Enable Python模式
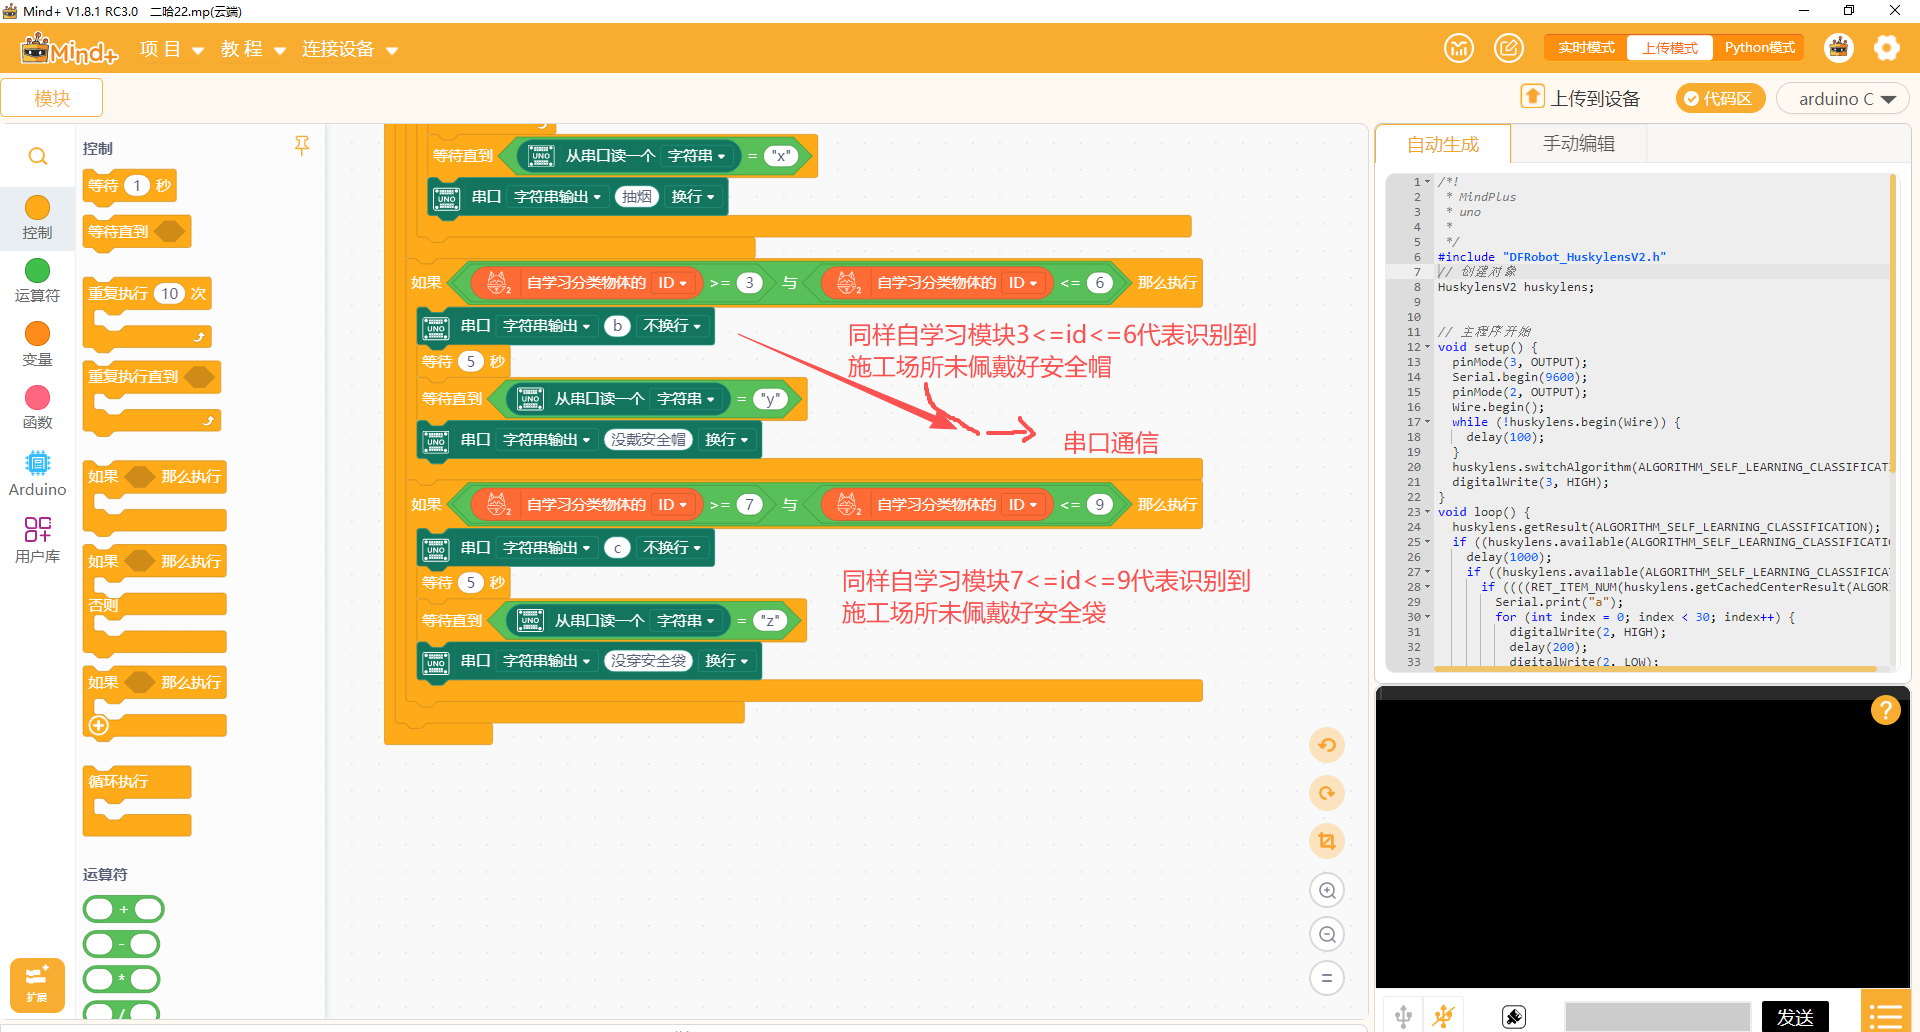 point(1759,47)
